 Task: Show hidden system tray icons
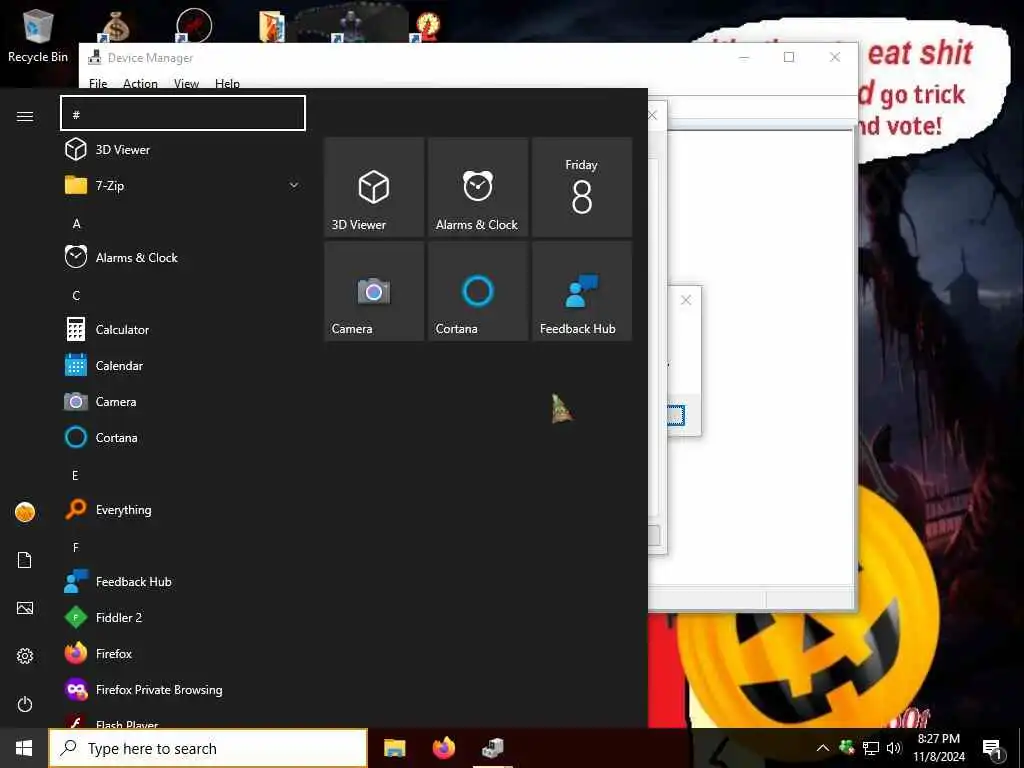[823, 748]
